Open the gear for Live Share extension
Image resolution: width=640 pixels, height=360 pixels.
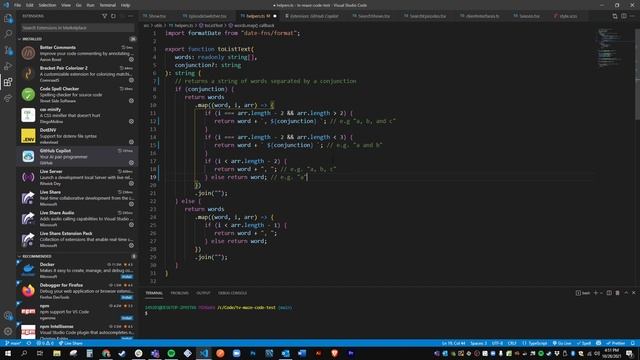pyautogui.click(x=131, y=204)
